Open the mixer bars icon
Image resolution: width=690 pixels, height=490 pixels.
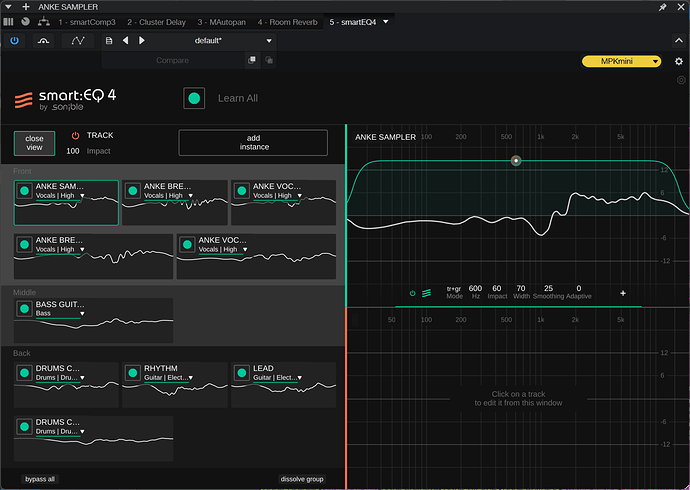point(8,22)
